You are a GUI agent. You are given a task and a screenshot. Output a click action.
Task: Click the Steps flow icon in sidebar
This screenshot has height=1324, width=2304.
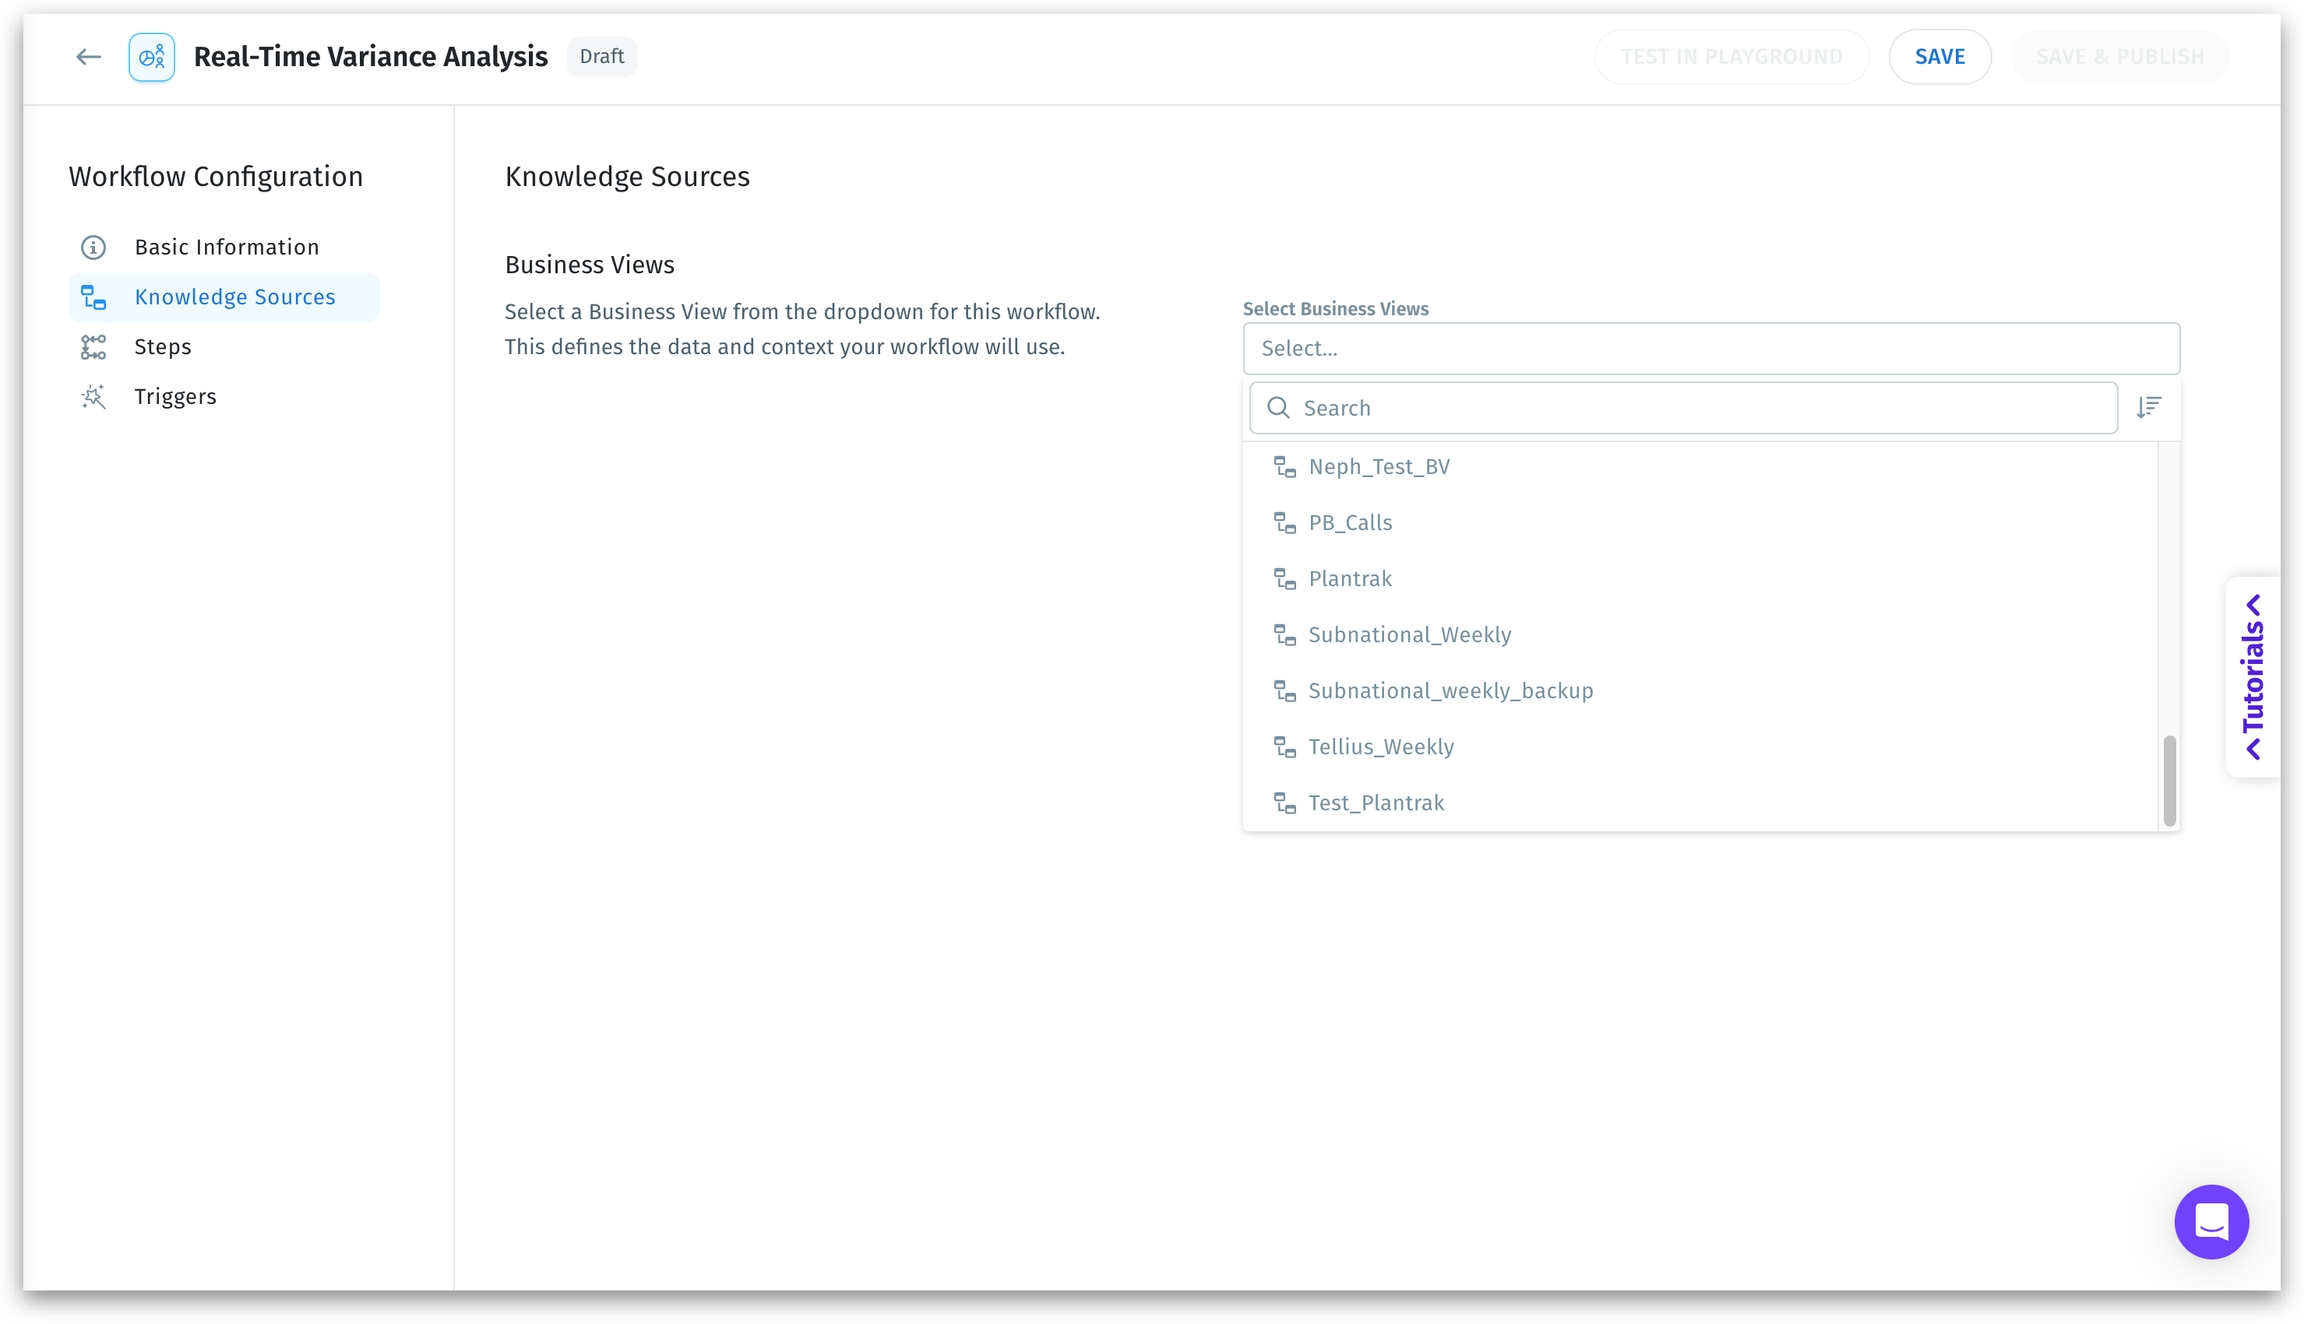pos(93,347)
